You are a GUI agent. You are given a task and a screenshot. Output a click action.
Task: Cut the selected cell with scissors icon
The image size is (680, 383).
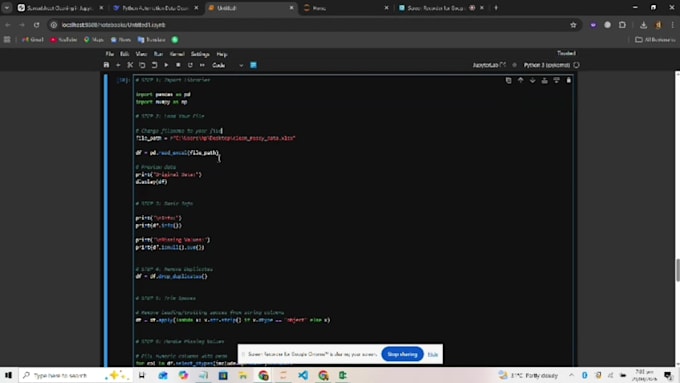click(x=130, y=65)
